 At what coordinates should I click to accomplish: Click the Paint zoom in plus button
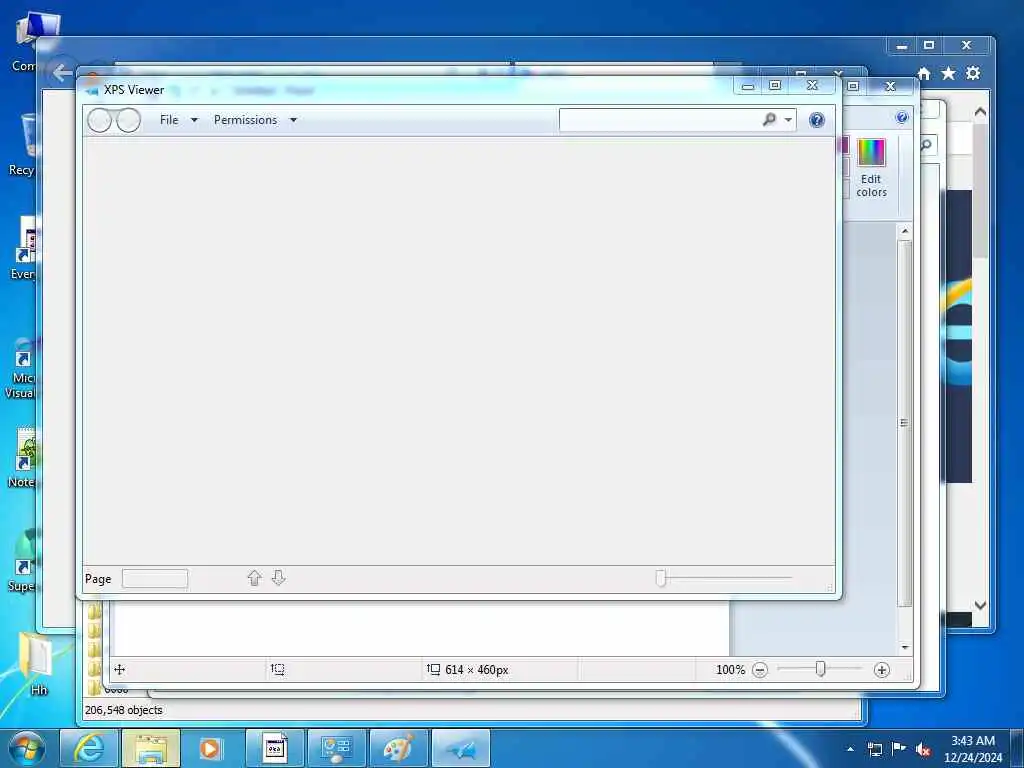[882, 670]
